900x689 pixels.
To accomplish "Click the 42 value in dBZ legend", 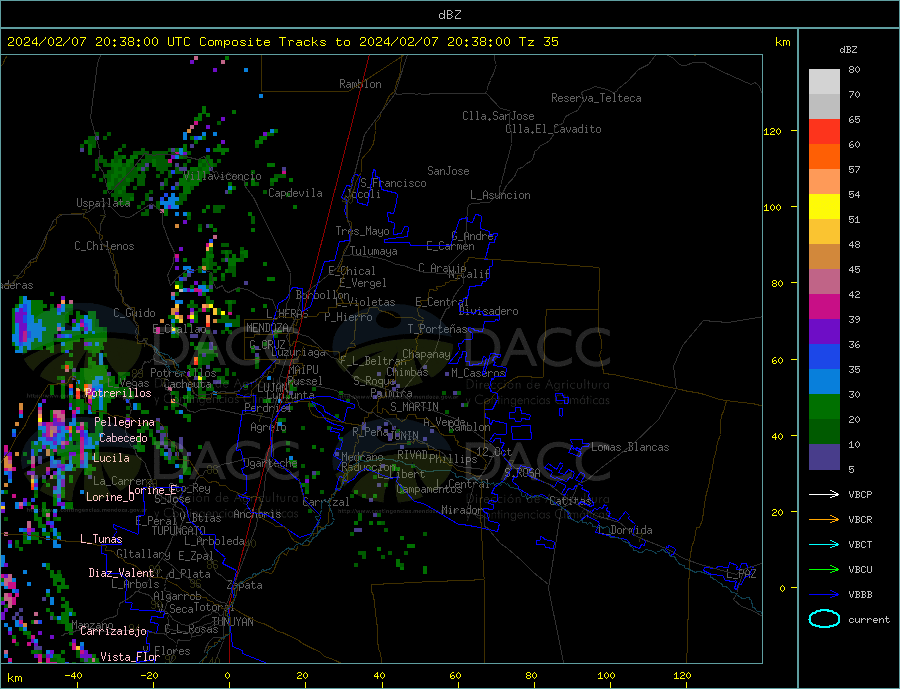I will pyautogui.click(x=854, y=295).
